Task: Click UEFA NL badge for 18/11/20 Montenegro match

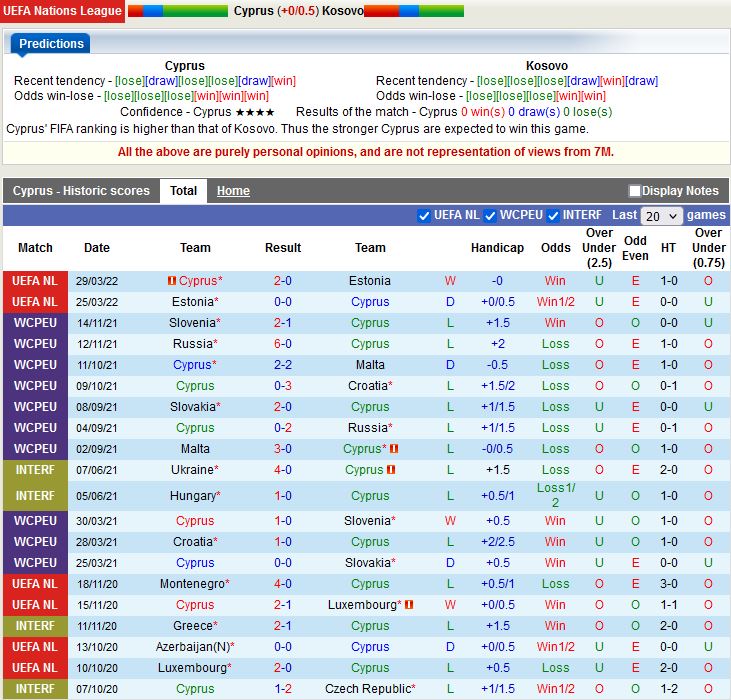Action: [35, 584]
